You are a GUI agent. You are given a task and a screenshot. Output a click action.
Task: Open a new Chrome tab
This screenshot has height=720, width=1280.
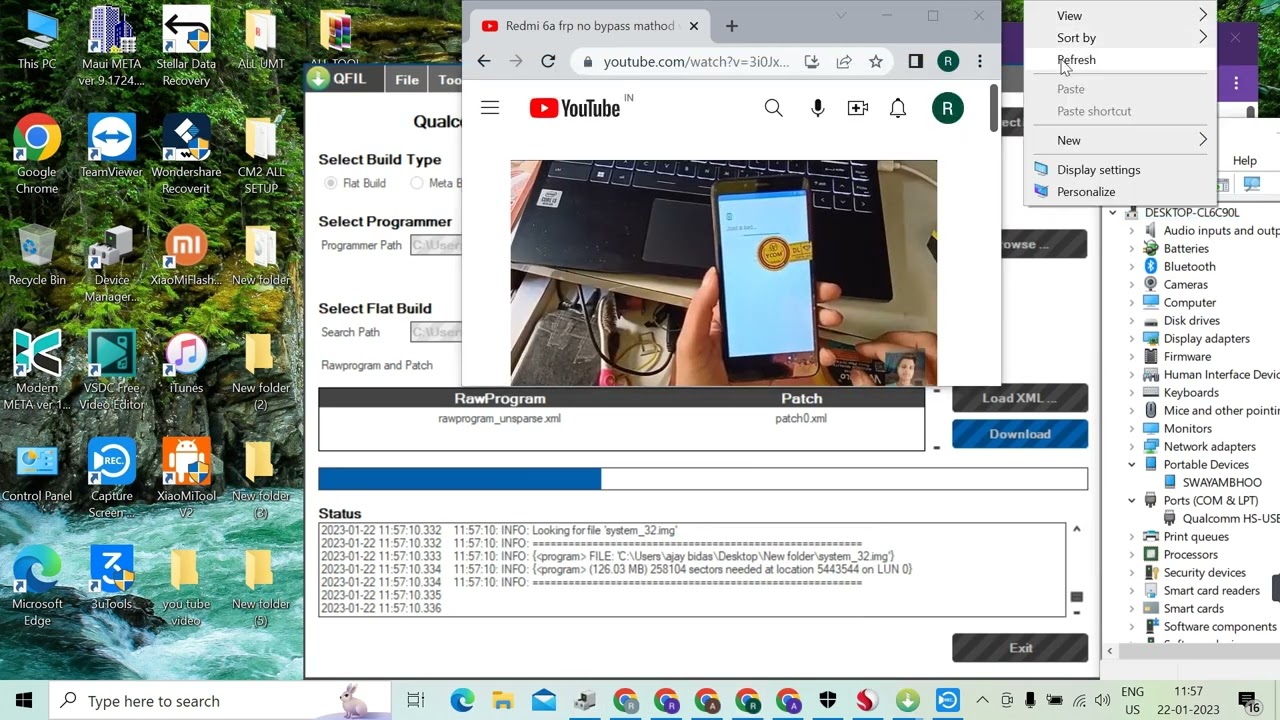[x=732, y=26]
